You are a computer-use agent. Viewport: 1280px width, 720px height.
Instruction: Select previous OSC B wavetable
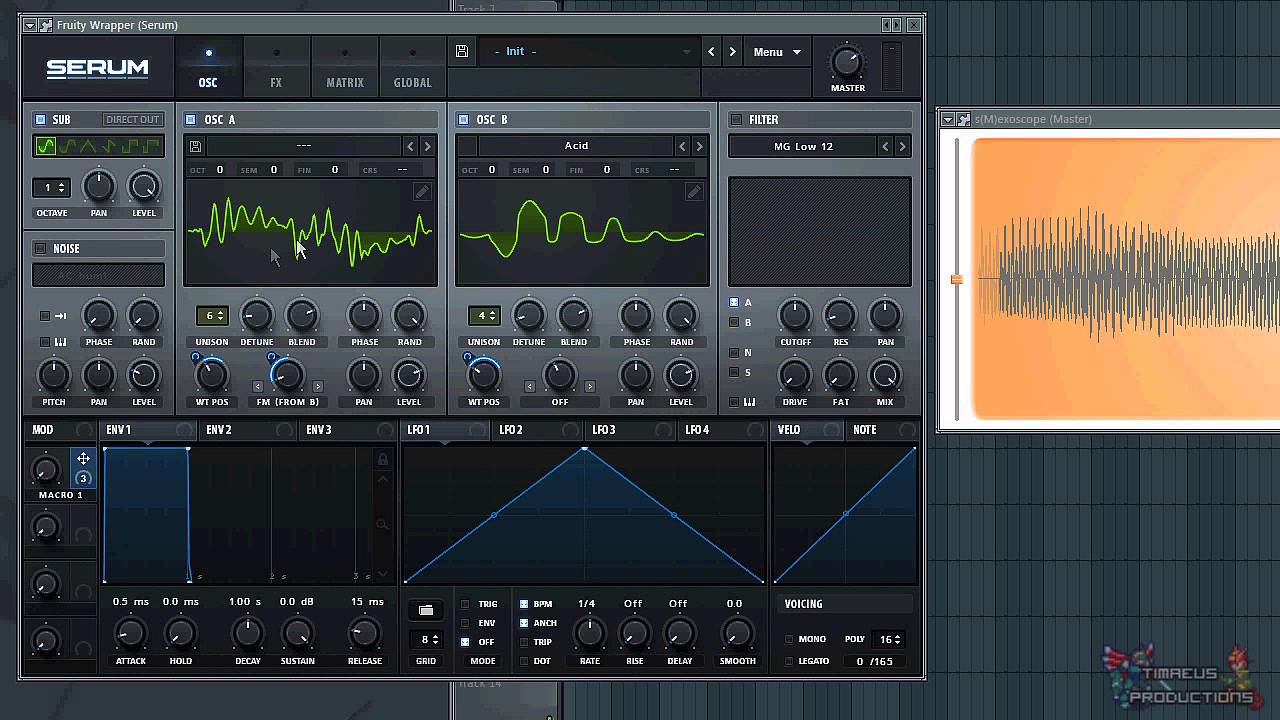pos(682,146)
